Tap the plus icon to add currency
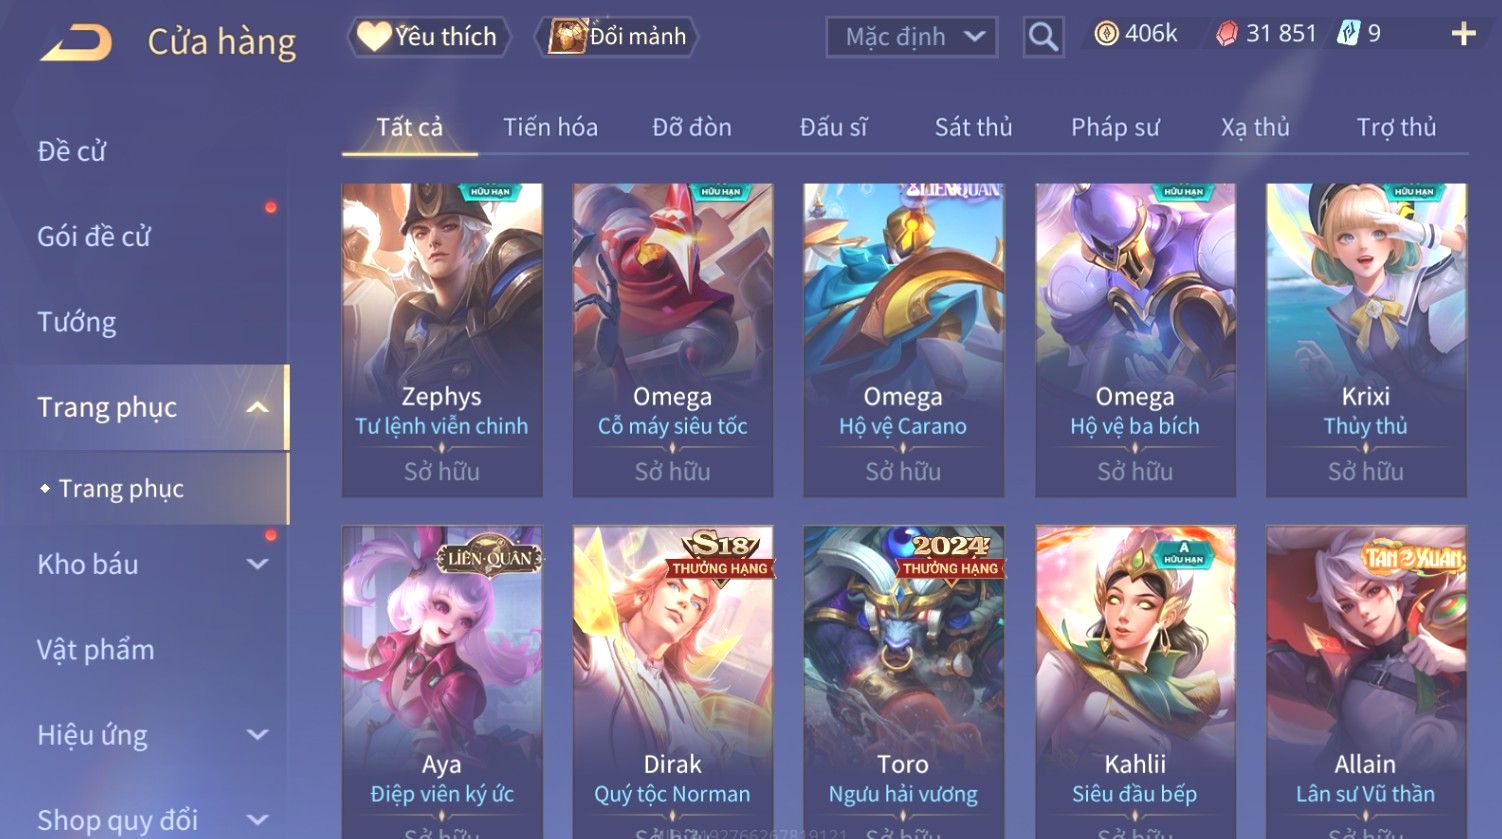1502x839 pixels. tap(1463, 34)
